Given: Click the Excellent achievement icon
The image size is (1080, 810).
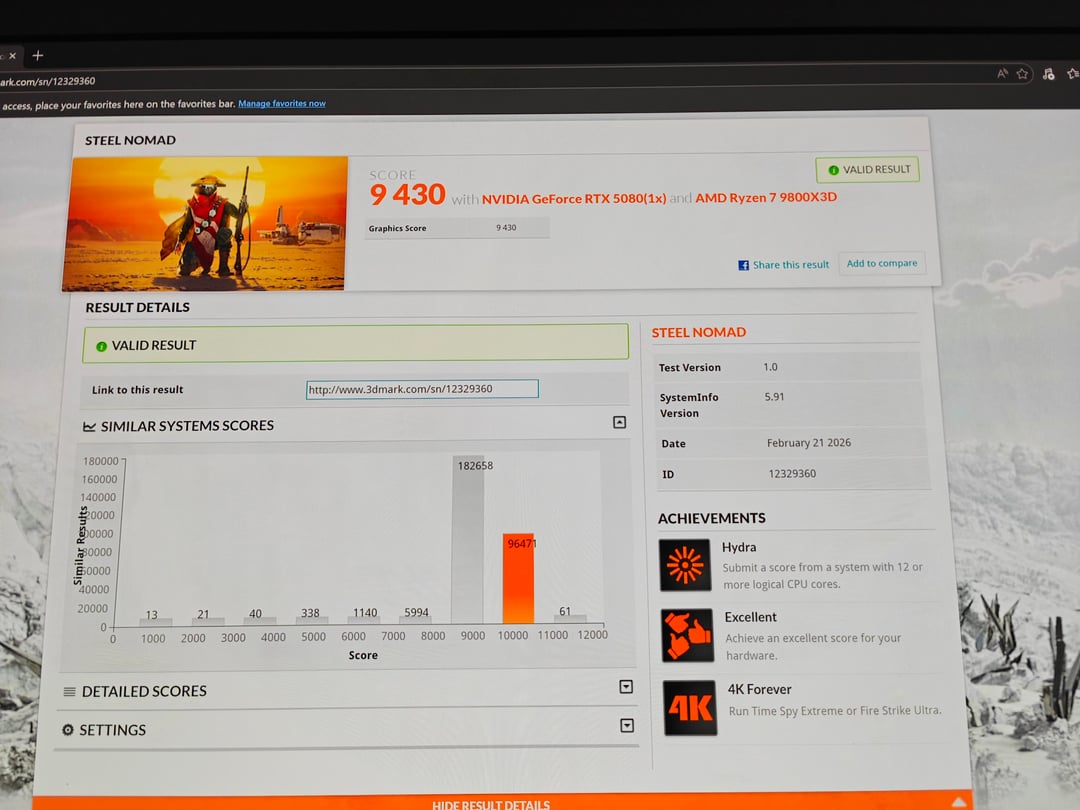Looking at the screenshot, I should tap(687, 635).
